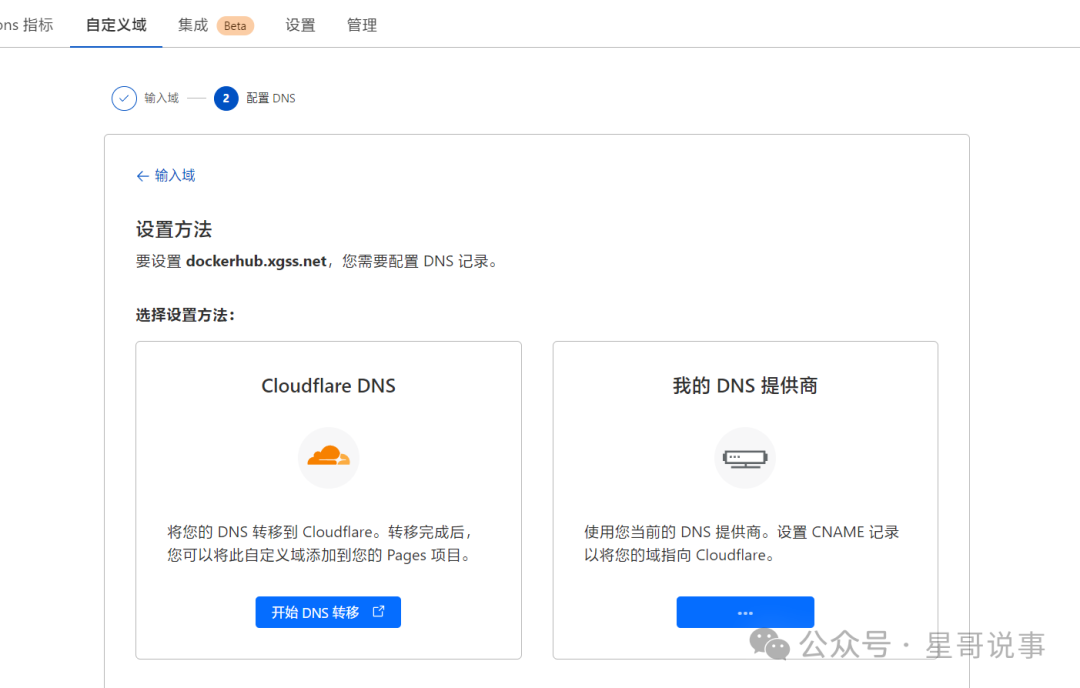Select the Cloudflare DNS card title
Image resolution: width=1080 pixels, height=688 pixels.
[x=329, y=386]
